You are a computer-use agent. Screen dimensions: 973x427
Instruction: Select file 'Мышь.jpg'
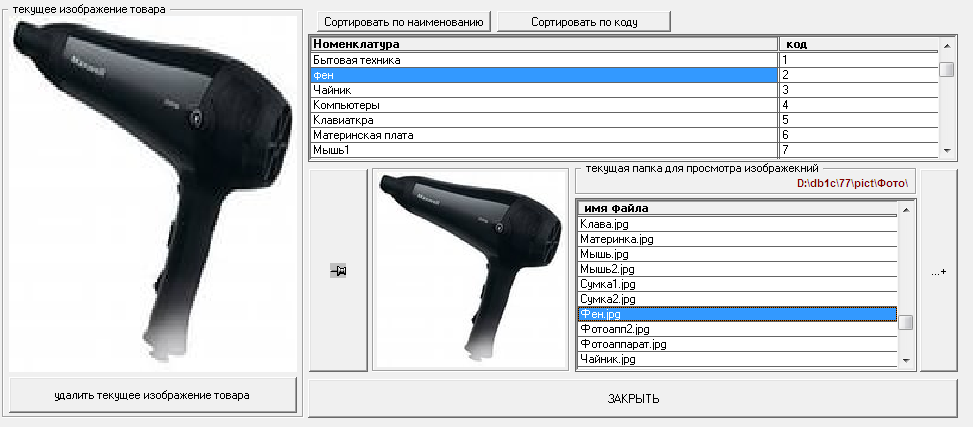(x=737, y=254)
